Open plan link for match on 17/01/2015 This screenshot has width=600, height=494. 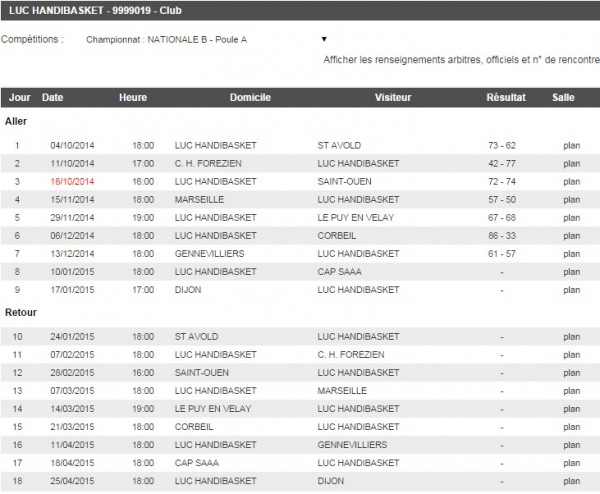[571, 290]
